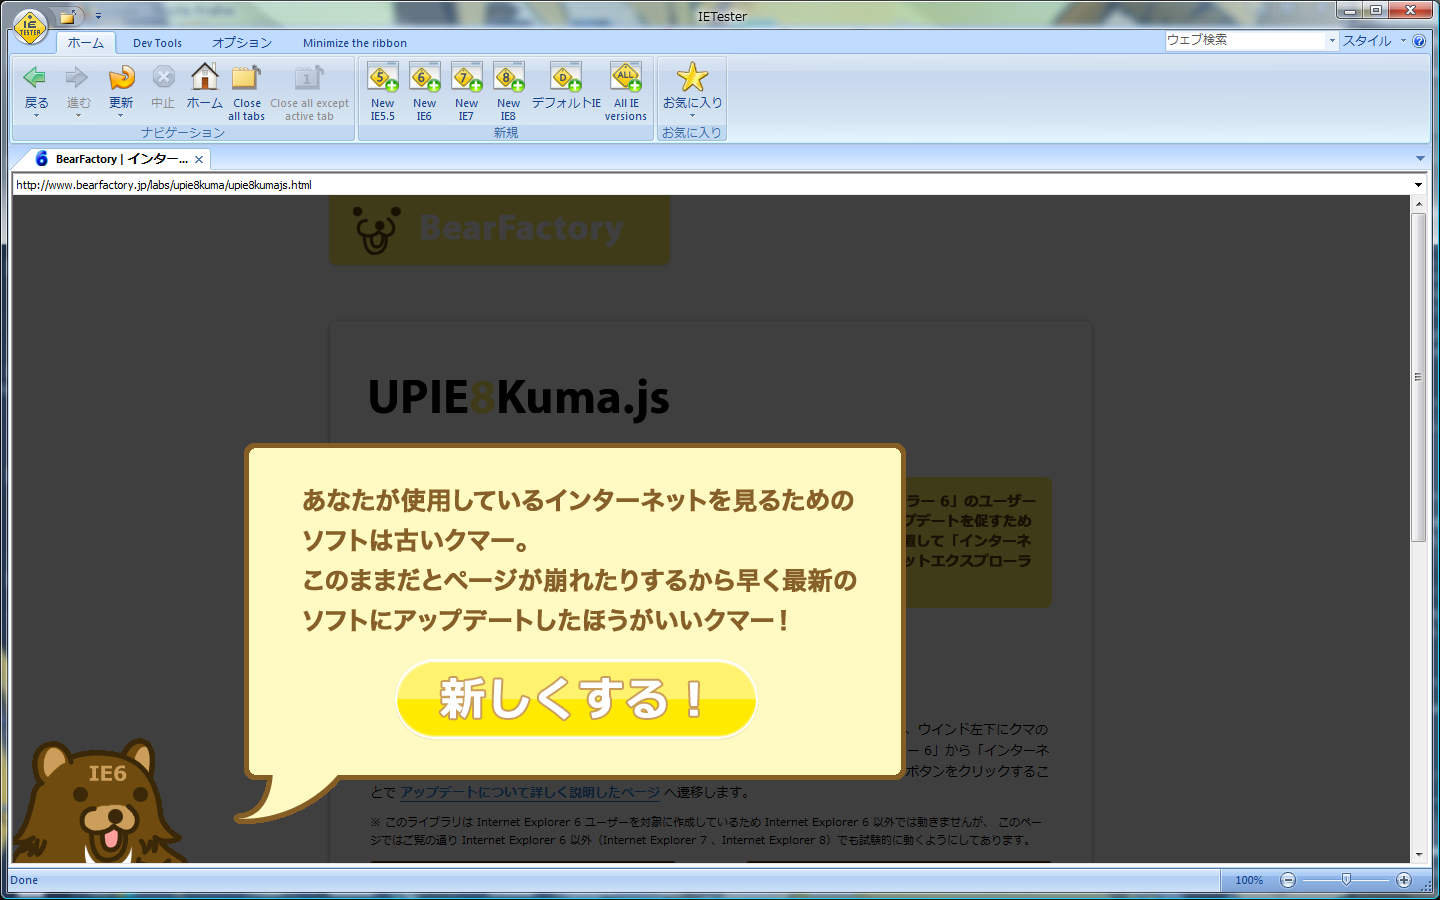
Task: Expand the お気に入り favorites dropdown arrow
Action: pyautogui.click(x=692, y=116)
